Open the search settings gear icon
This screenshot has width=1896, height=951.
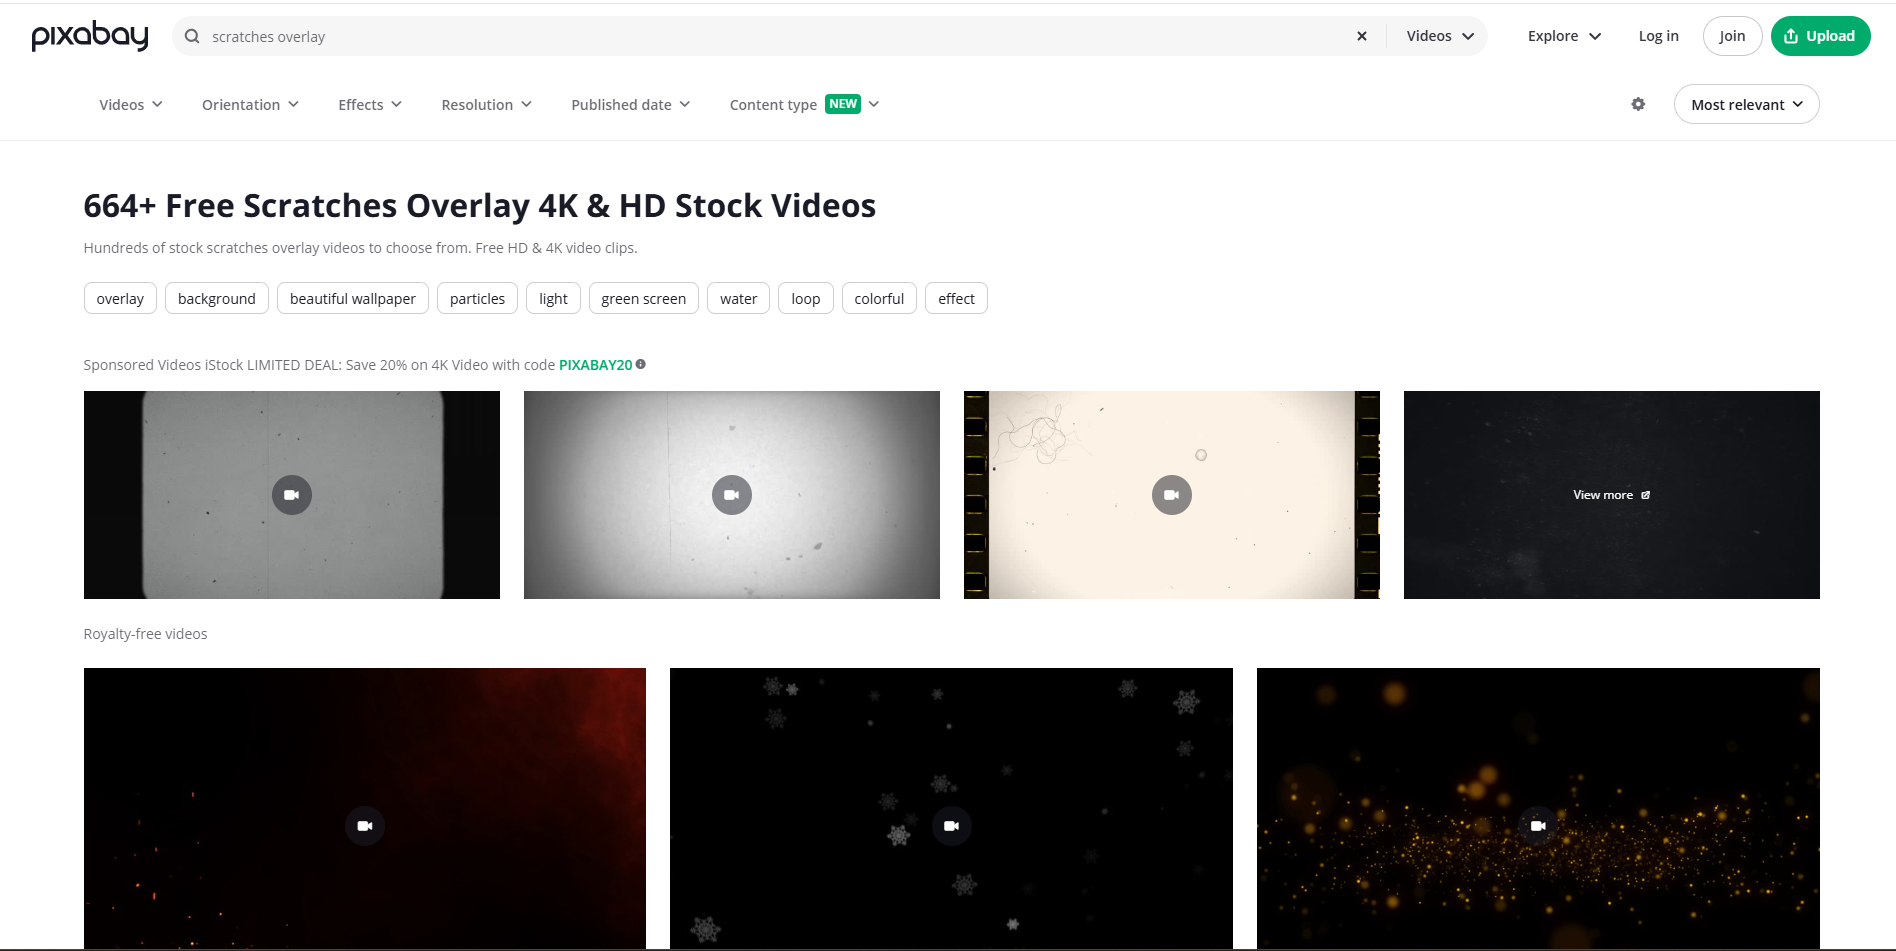(1638, 104)
